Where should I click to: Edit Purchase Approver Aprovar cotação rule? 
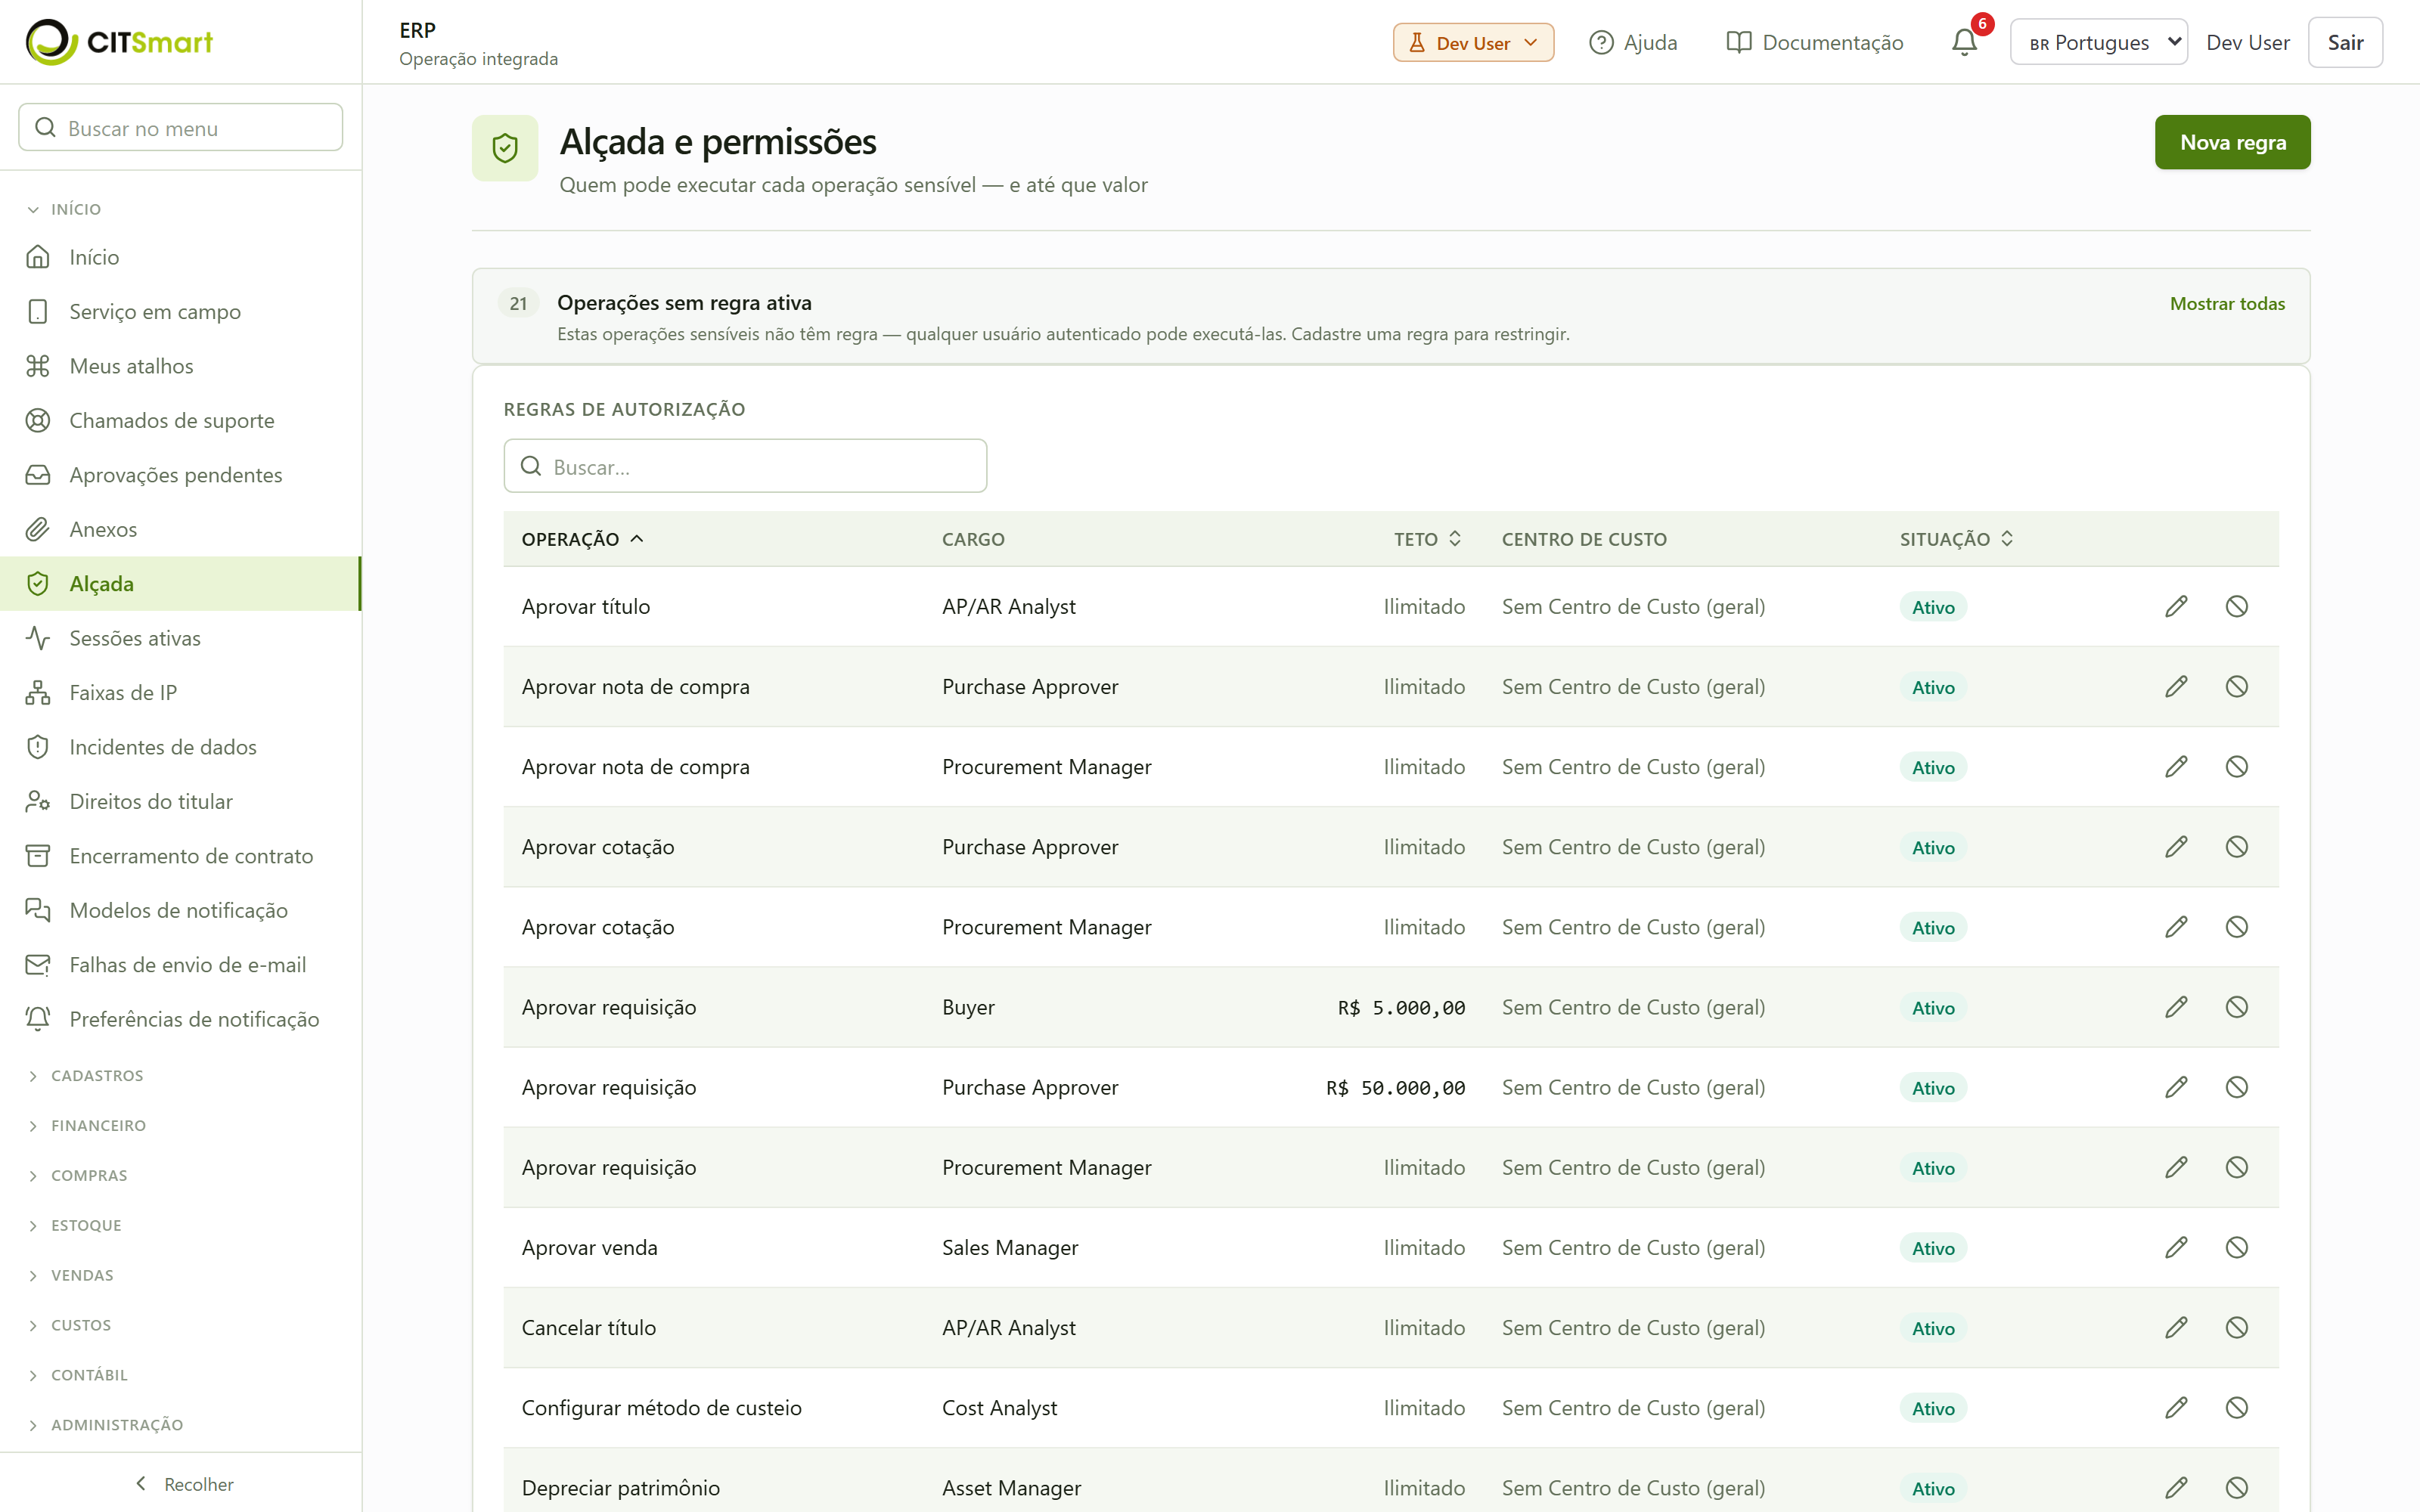[x=2176, y=847]
